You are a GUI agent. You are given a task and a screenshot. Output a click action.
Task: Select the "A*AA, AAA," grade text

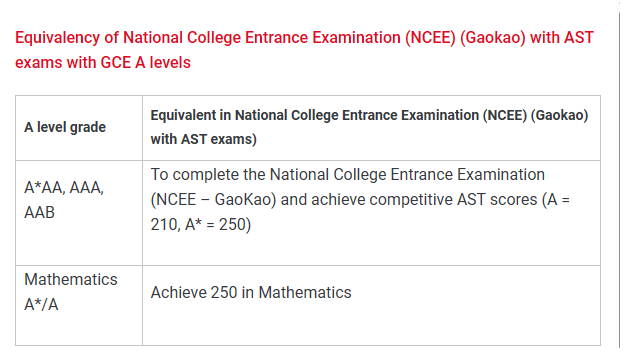coord(64,188)
